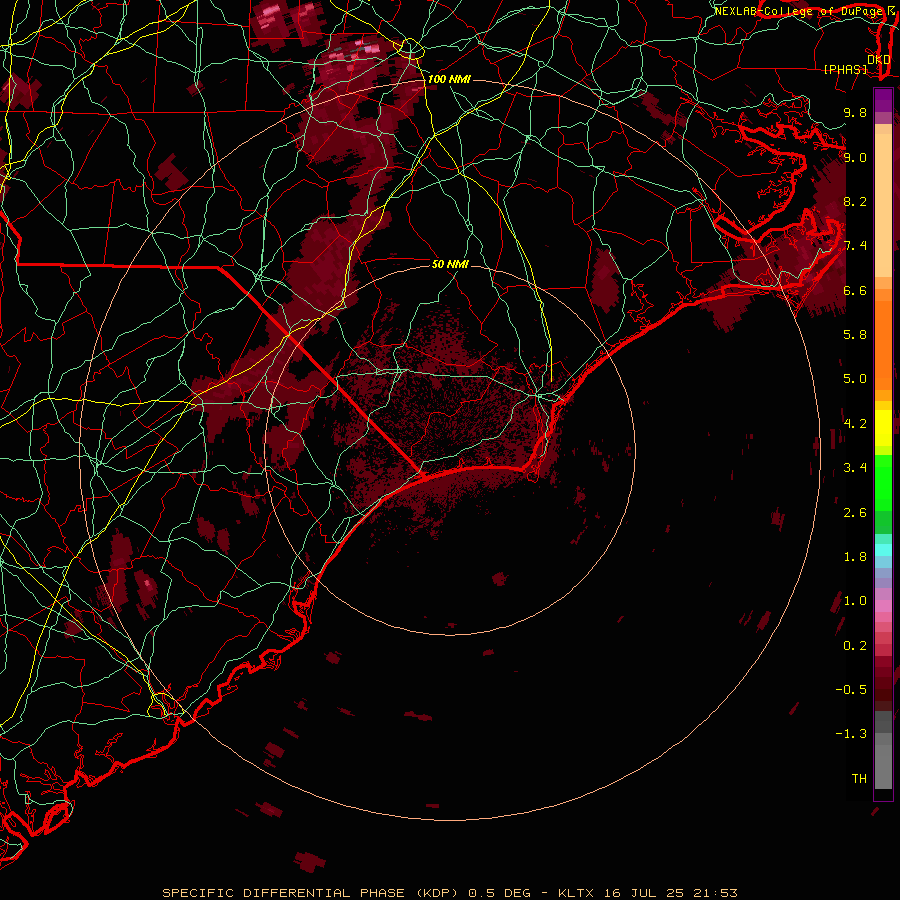Click the purple top segment of color bar
Image resolution: width=900 pixels, height=900 pixels.
pyautogui.click(x=883, y=100)
